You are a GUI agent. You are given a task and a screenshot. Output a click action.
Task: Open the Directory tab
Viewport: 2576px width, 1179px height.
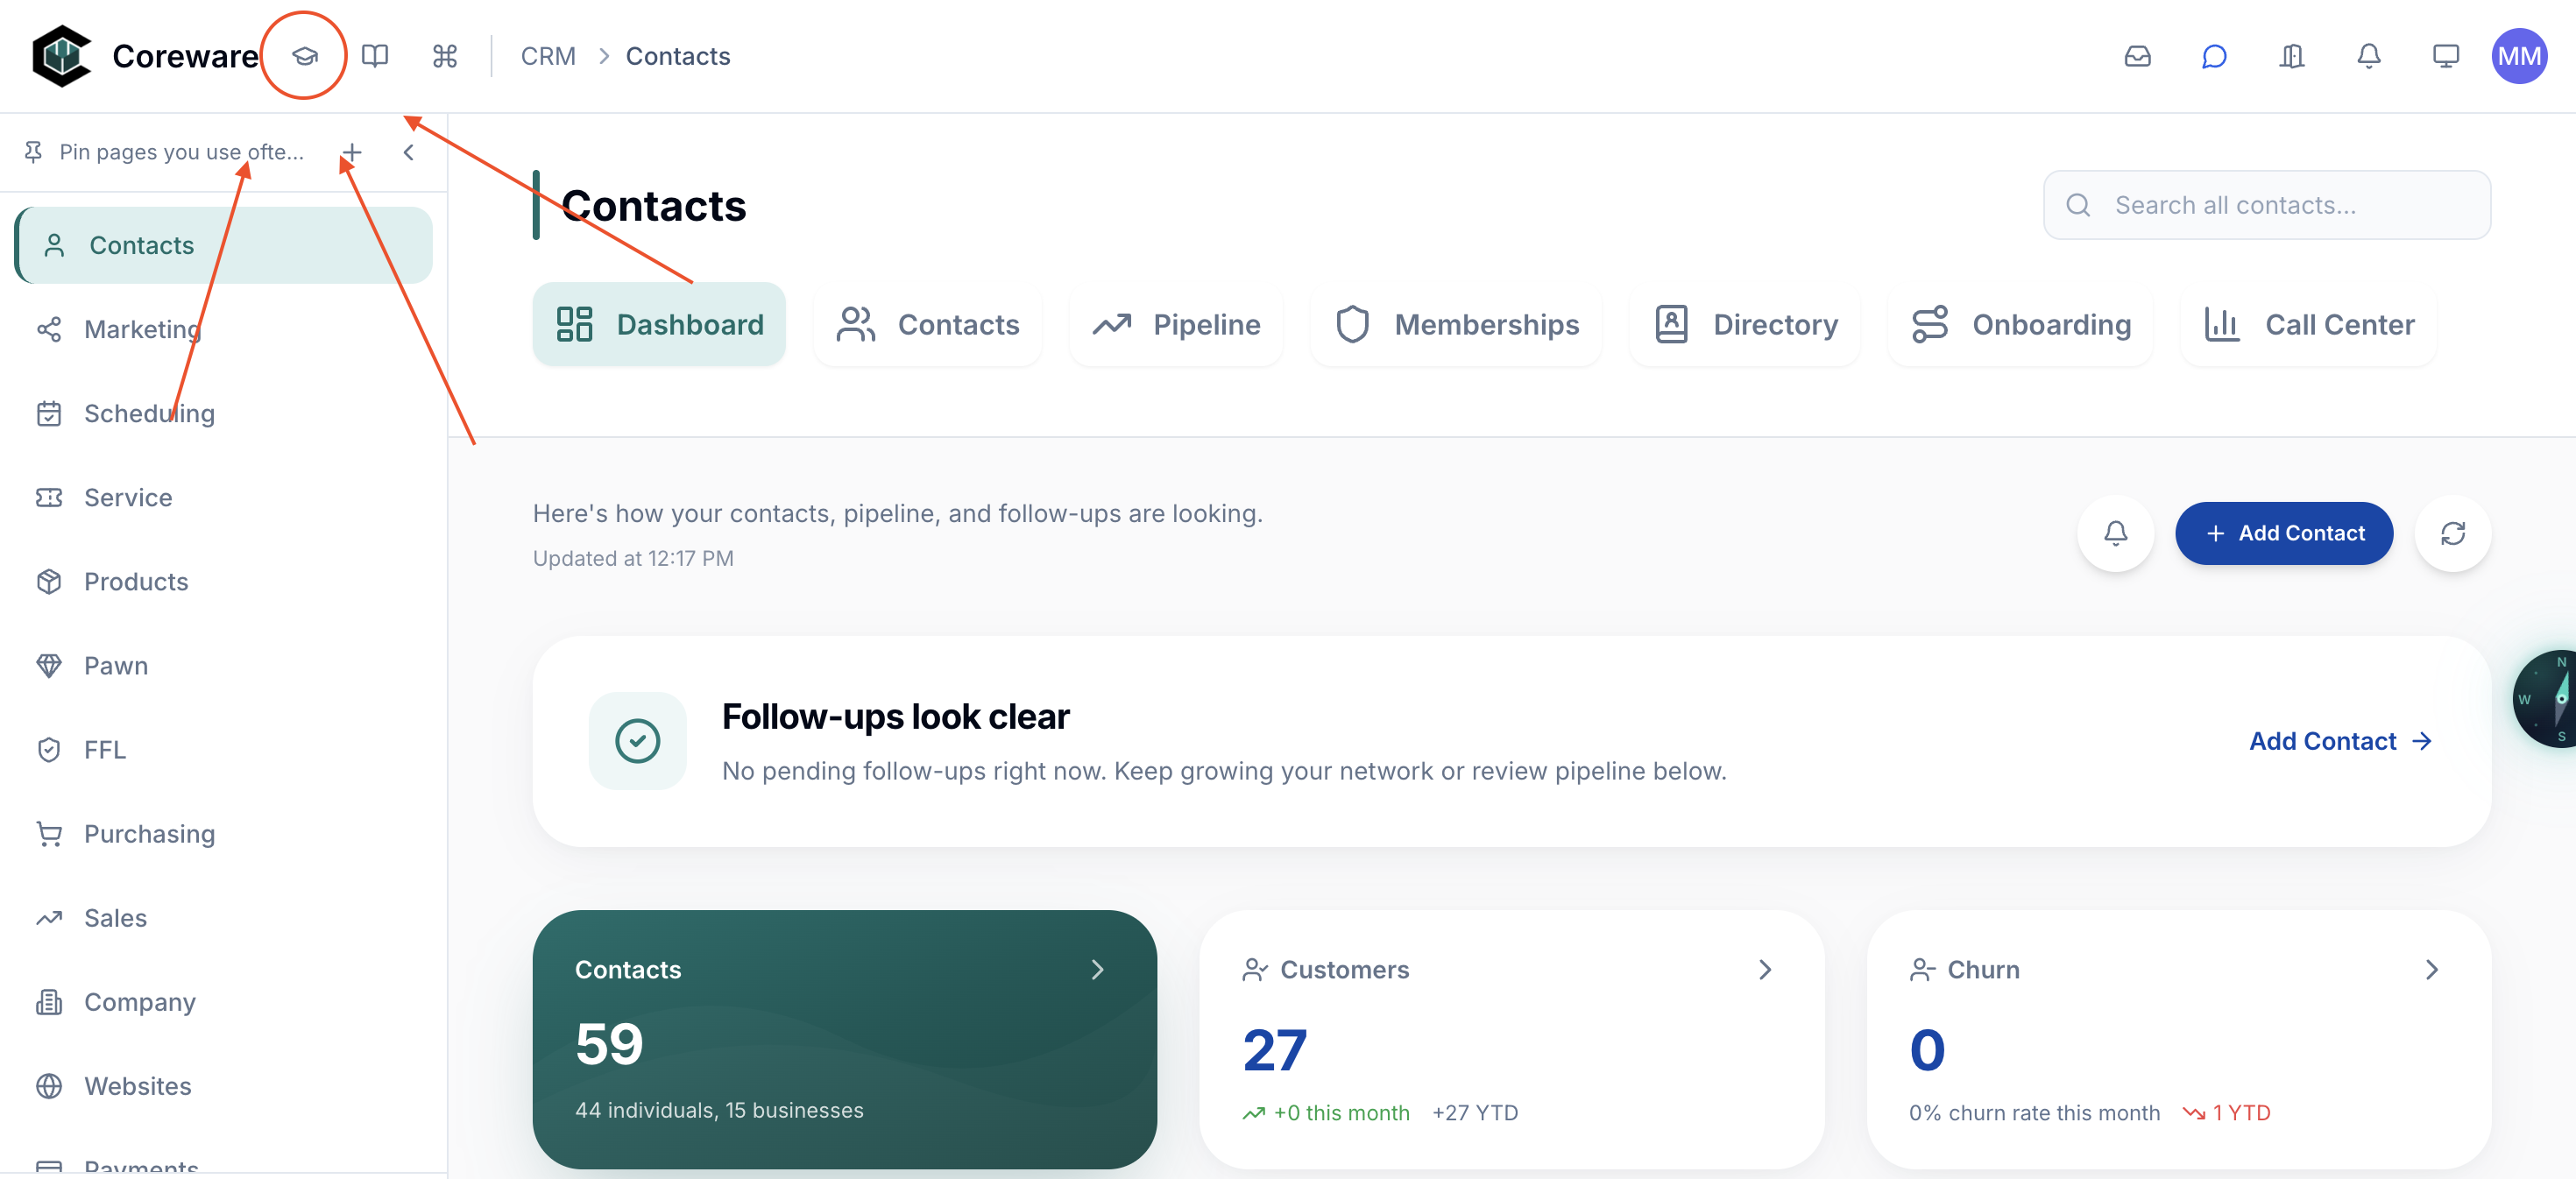coord(1745,324)
